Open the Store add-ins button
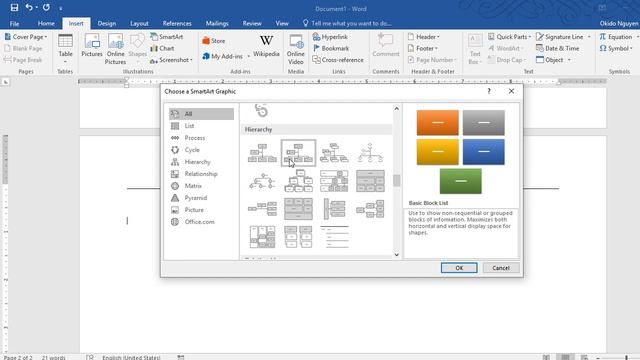Viewport: 640px width, 360px height. (213, 41)
